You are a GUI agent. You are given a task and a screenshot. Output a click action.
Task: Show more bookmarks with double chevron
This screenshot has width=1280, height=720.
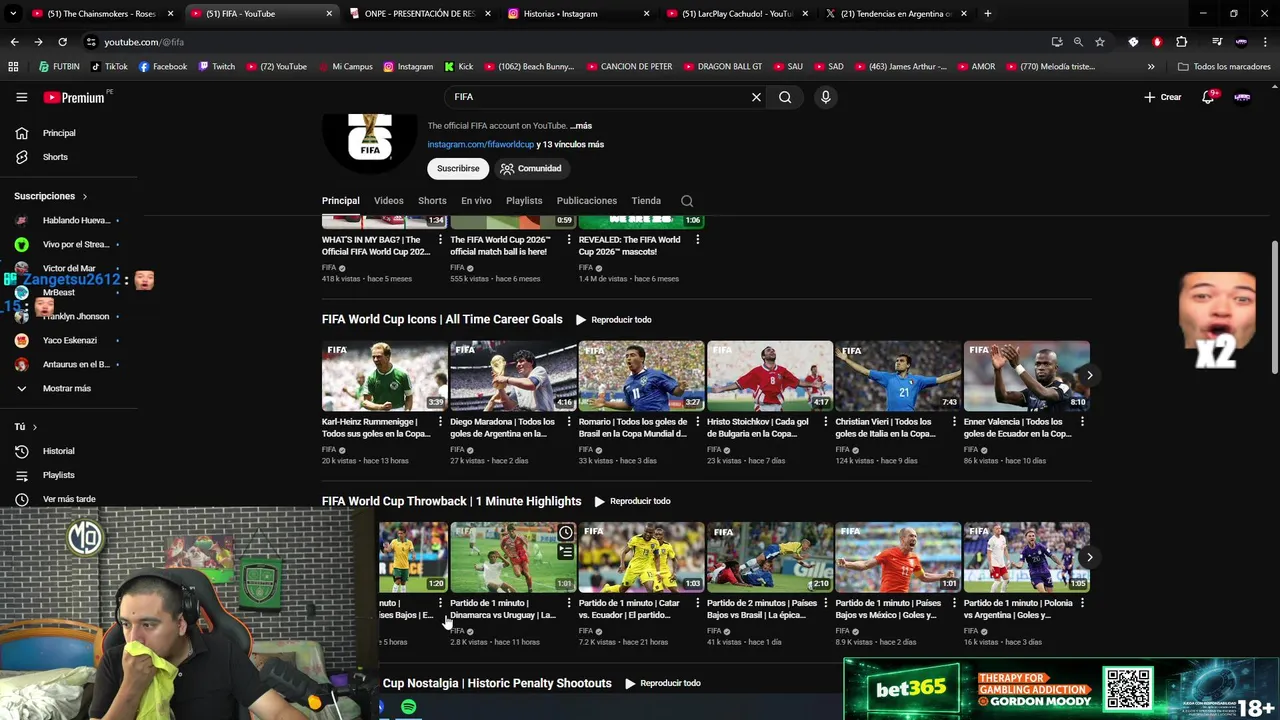tap(1151, 67)
